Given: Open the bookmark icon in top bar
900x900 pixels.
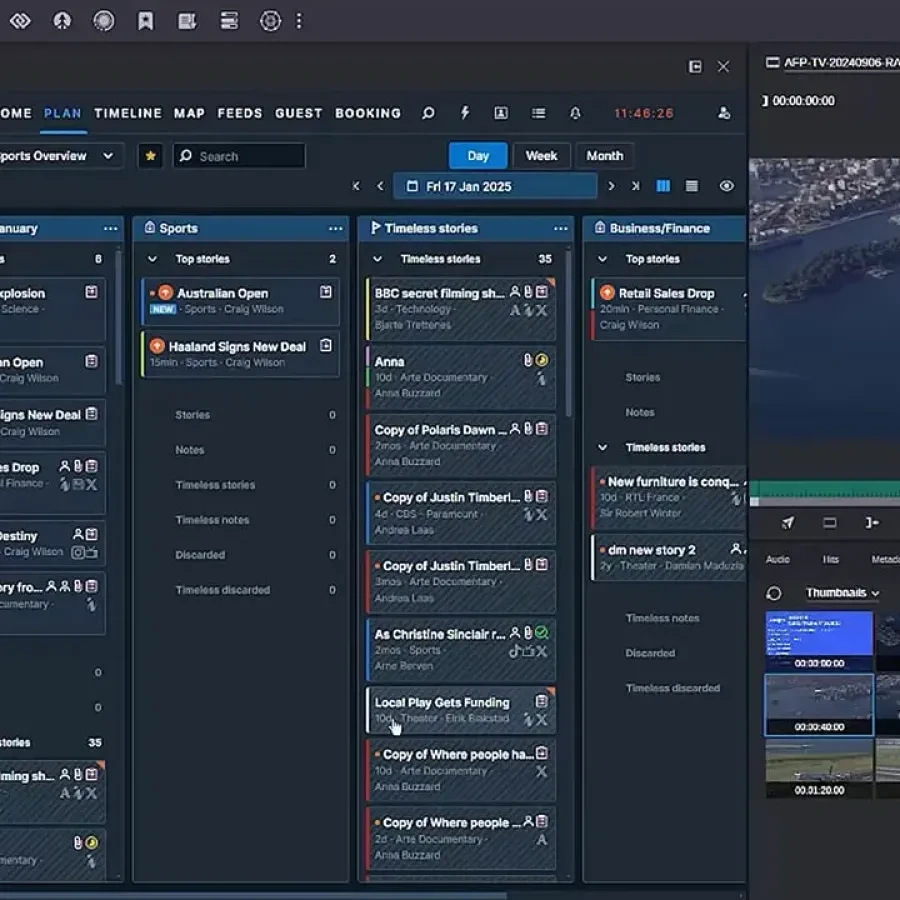Looking at the screenshot, I should pyautogui.click(x=146, y=21).
